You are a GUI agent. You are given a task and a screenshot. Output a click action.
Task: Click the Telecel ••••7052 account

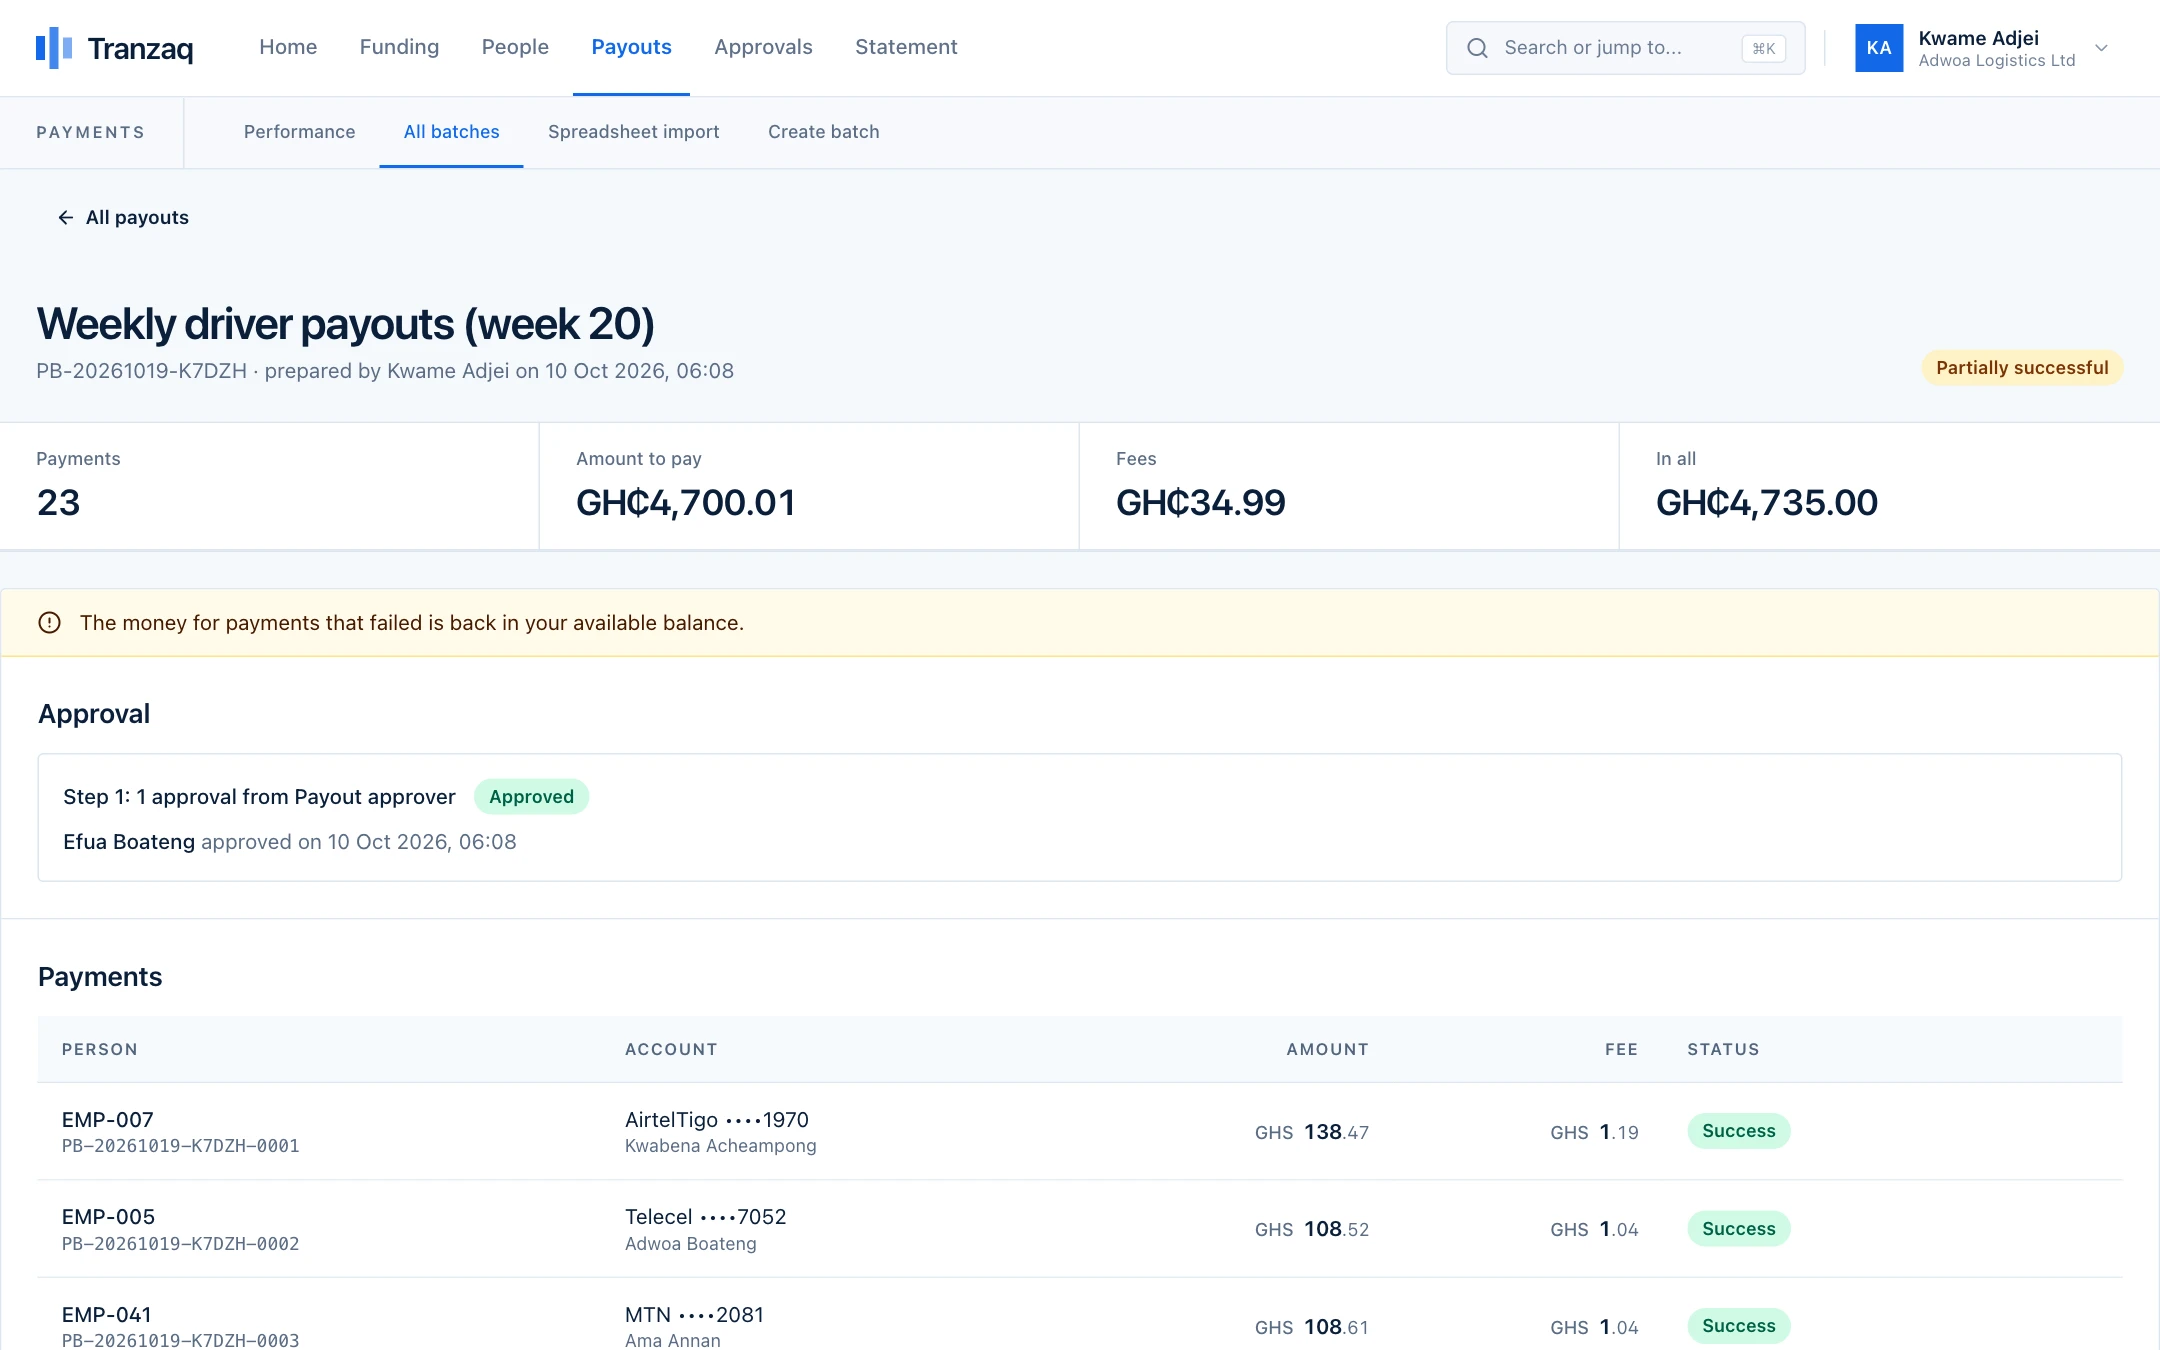tap(705, 1217)
